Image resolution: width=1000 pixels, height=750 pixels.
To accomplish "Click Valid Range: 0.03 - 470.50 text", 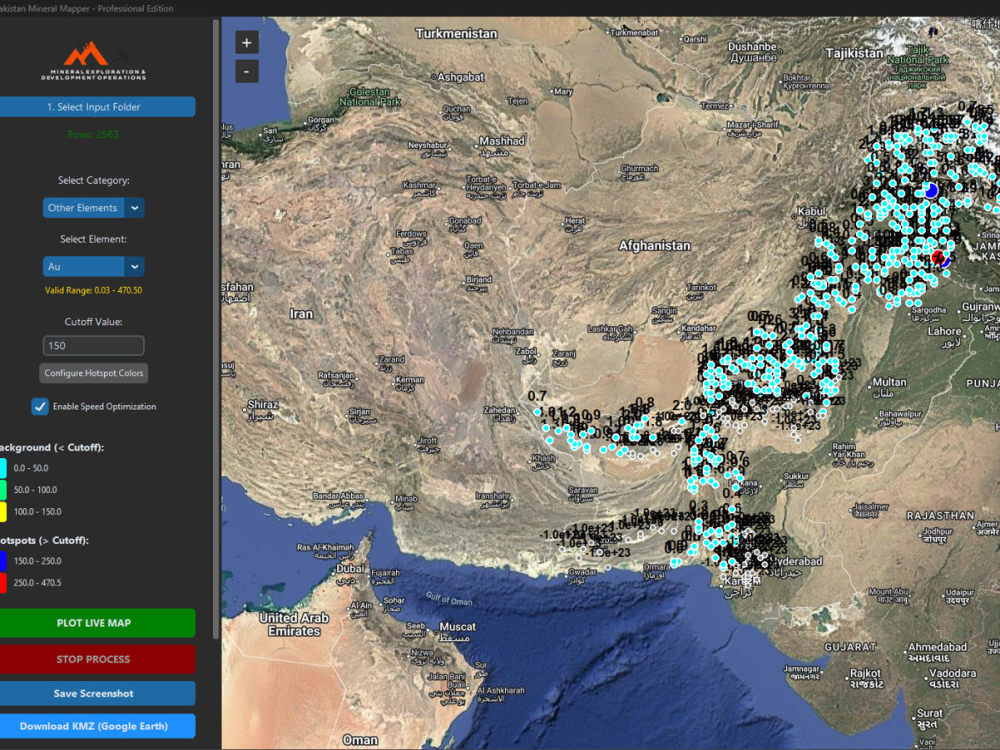I will coord(93,290).
